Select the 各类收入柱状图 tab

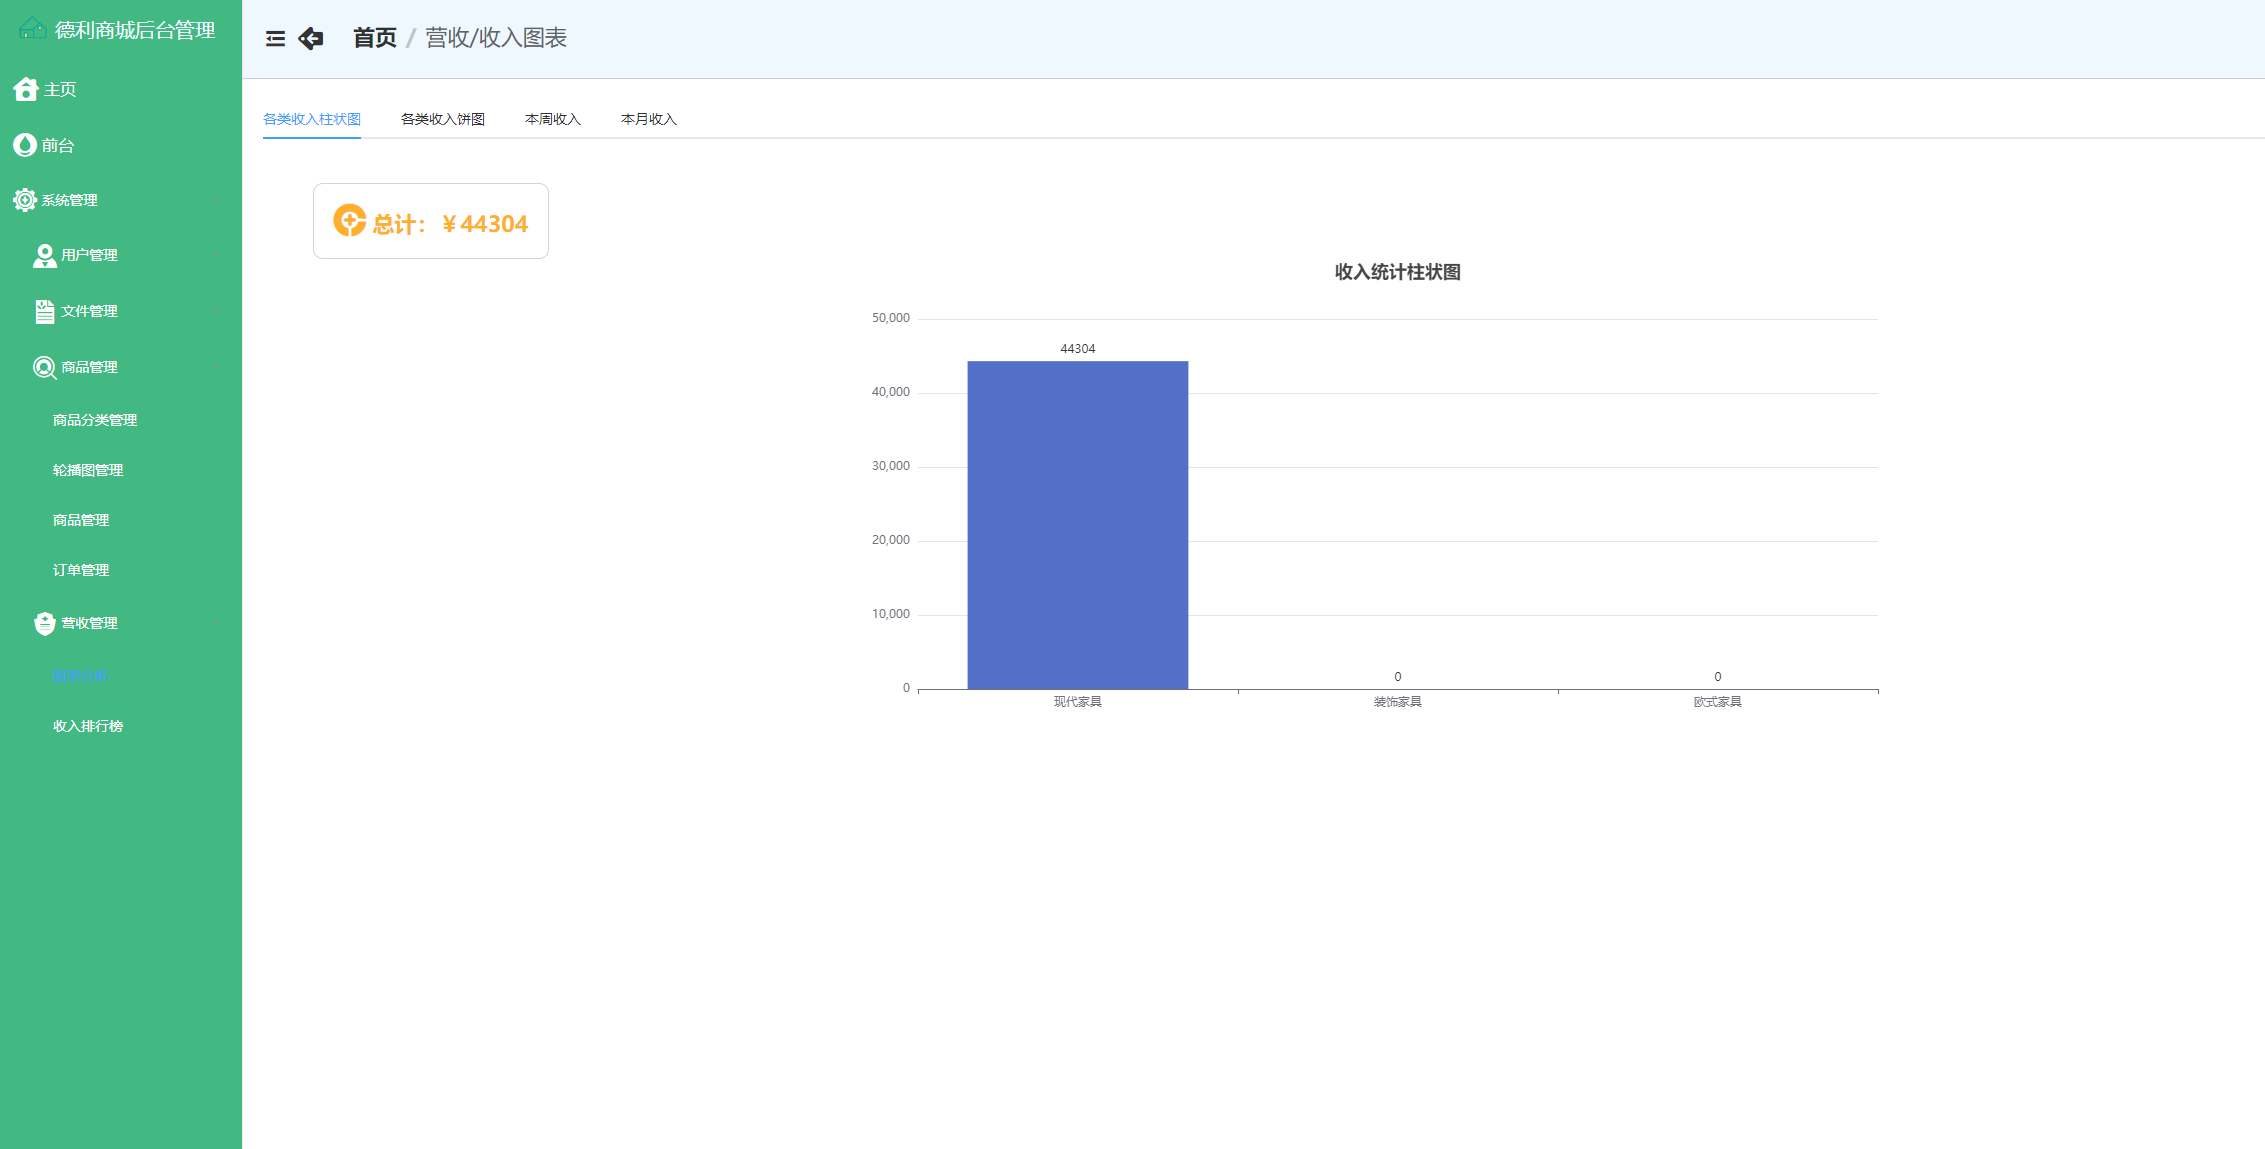[312, 119]
